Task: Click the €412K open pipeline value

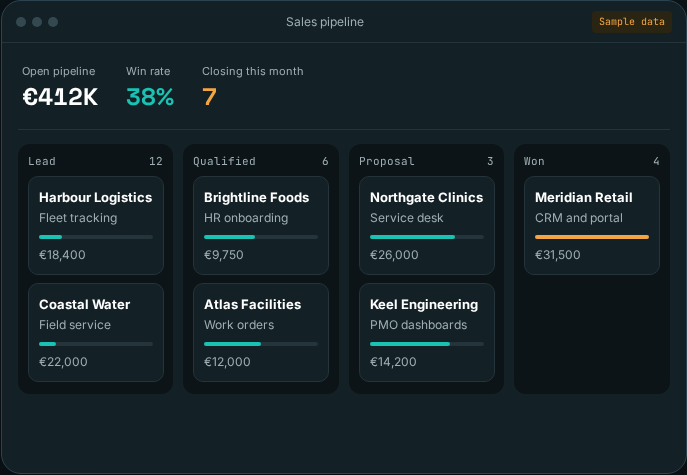Action: 60,97
